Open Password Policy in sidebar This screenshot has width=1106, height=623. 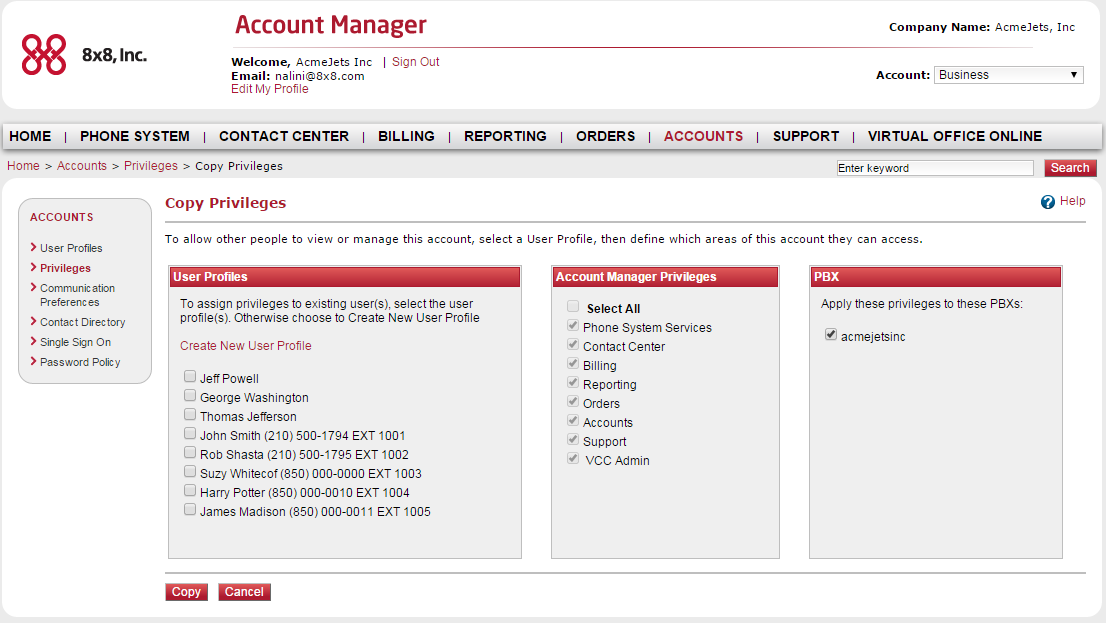[80, 362]
